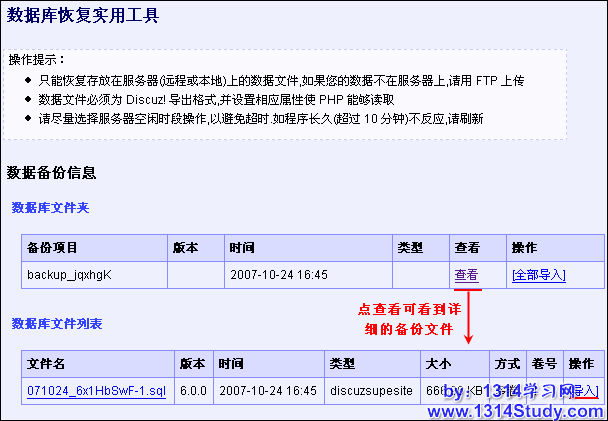Click the 数据库恢复实用工具 page title
The height and width of the screenshot is (421, 608).
[x=82, y=16]
